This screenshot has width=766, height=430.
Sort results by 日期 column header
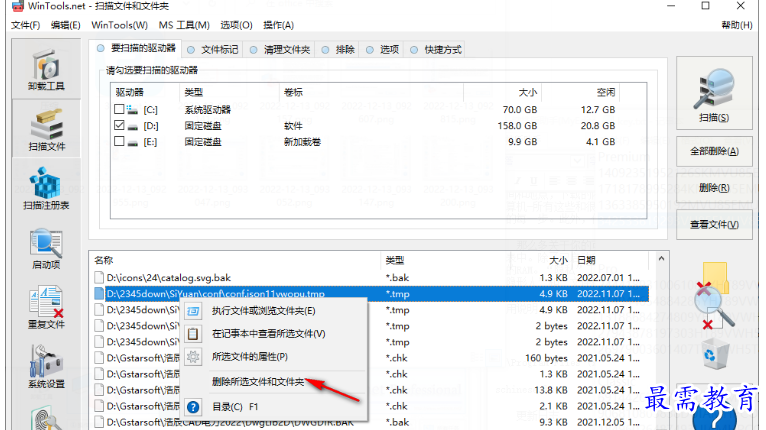click(x=611, y=260)
